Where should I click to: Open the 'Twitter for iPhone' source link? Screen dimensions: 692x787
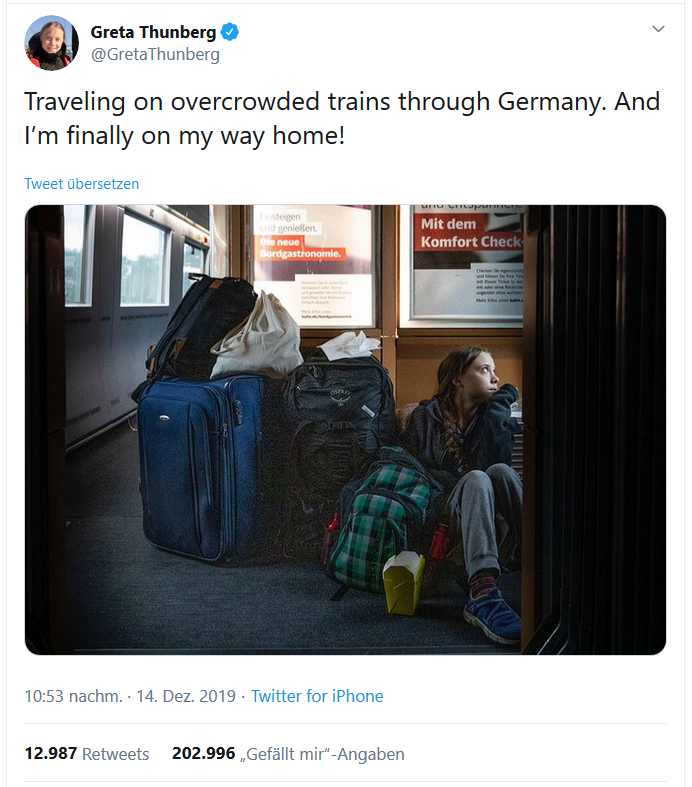coord(317,696)
